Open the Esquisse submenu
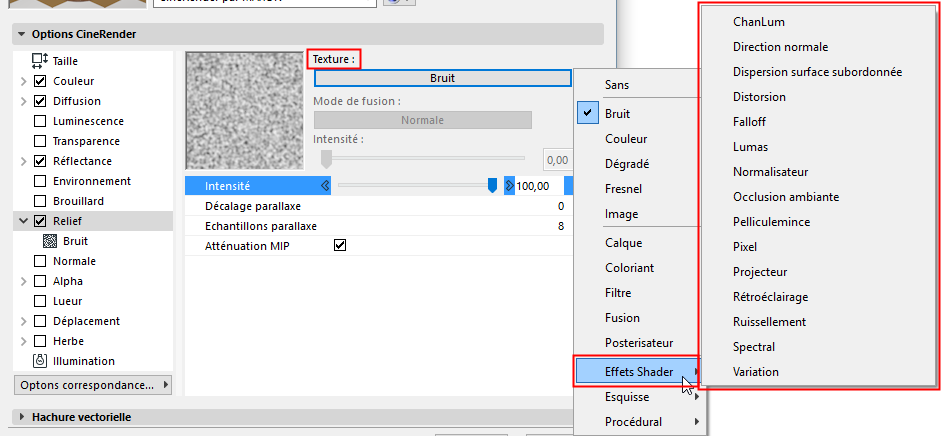The width and height of the screenshot is (941, 436). (x=639, y=397)
